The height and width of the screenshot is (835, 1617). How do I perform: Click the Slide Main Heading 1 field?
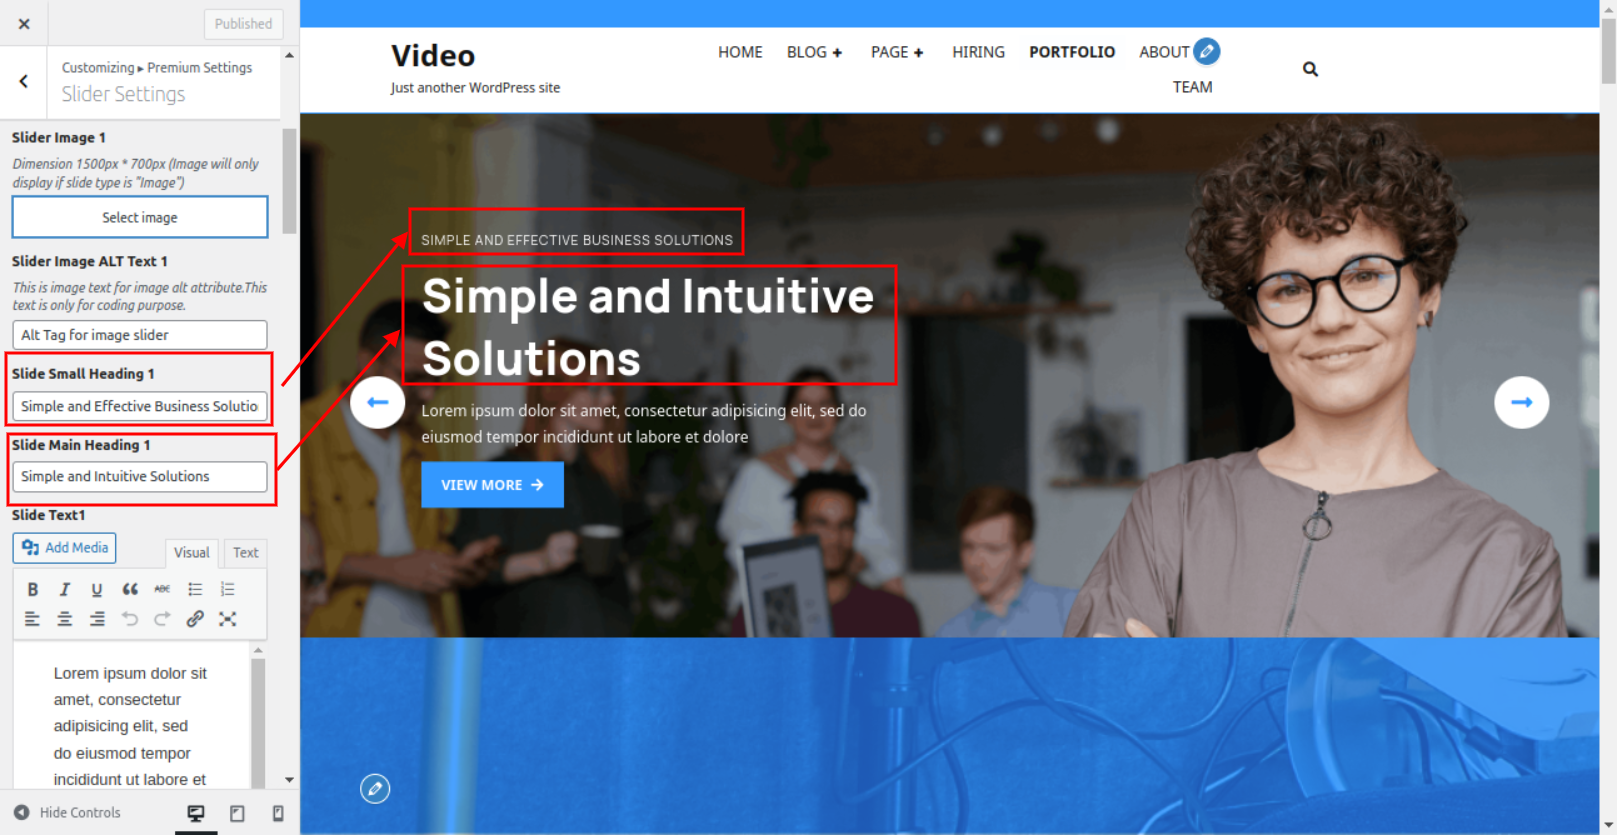(x=140, y=476)
